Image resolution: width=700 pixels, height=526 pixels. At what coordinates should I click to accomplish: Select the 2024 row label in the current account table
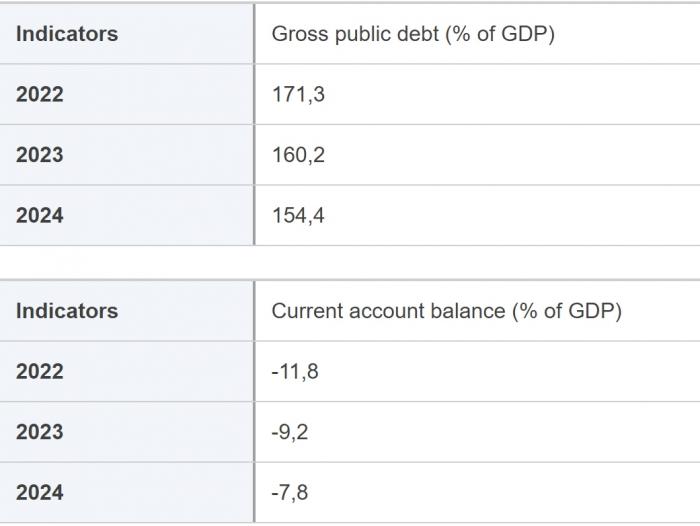40,493
